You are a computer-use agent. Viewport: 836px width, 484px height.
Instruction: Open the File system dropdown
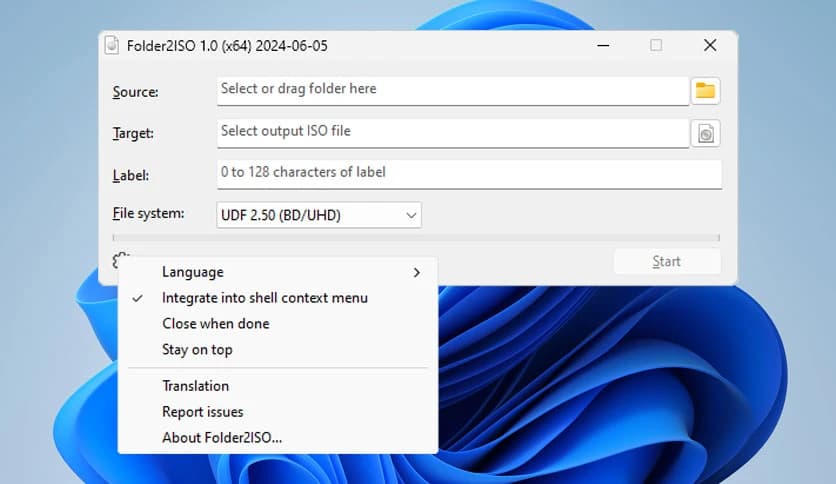point(319,215)
